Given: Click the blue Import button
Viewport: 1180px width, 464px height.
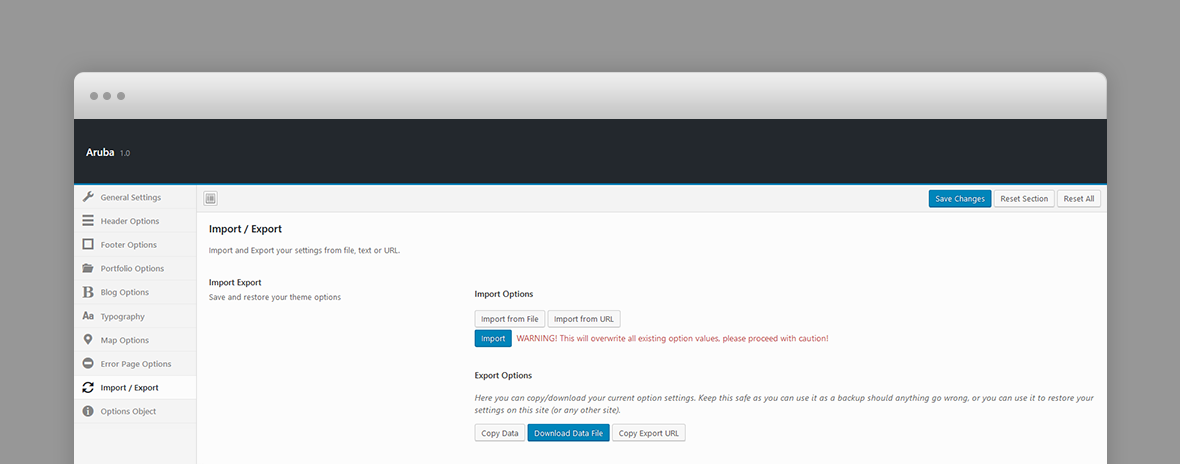Looking at the screenshot, I should click(493, 338).
